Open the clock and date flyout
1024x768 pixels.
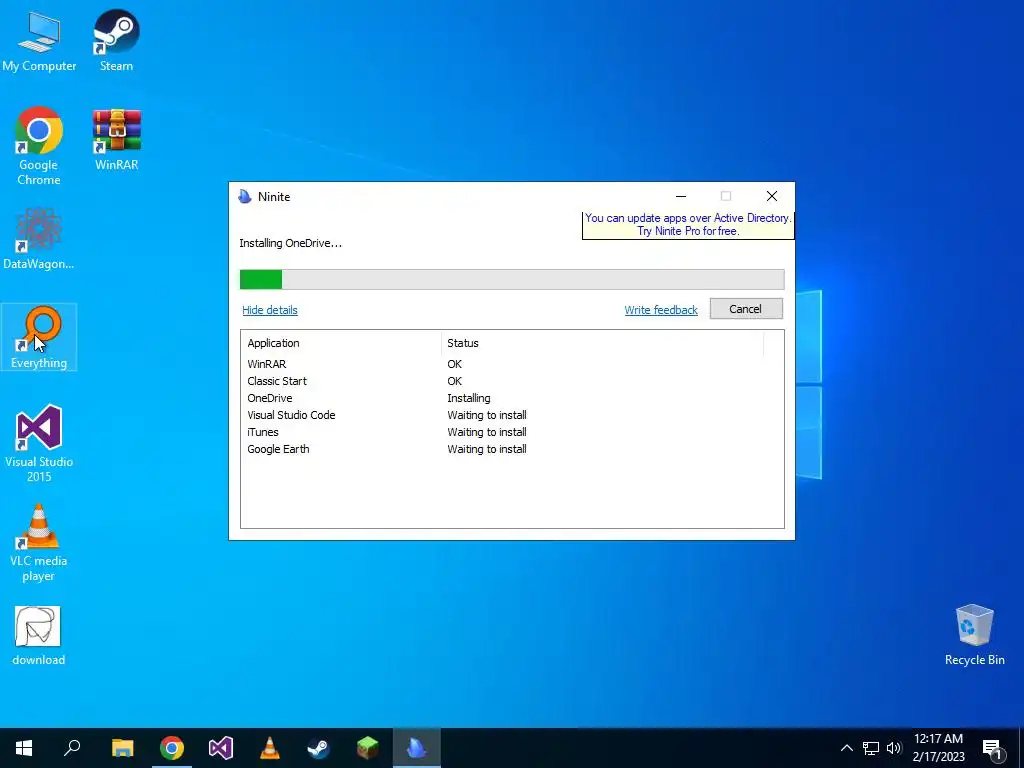click(938, 748)
